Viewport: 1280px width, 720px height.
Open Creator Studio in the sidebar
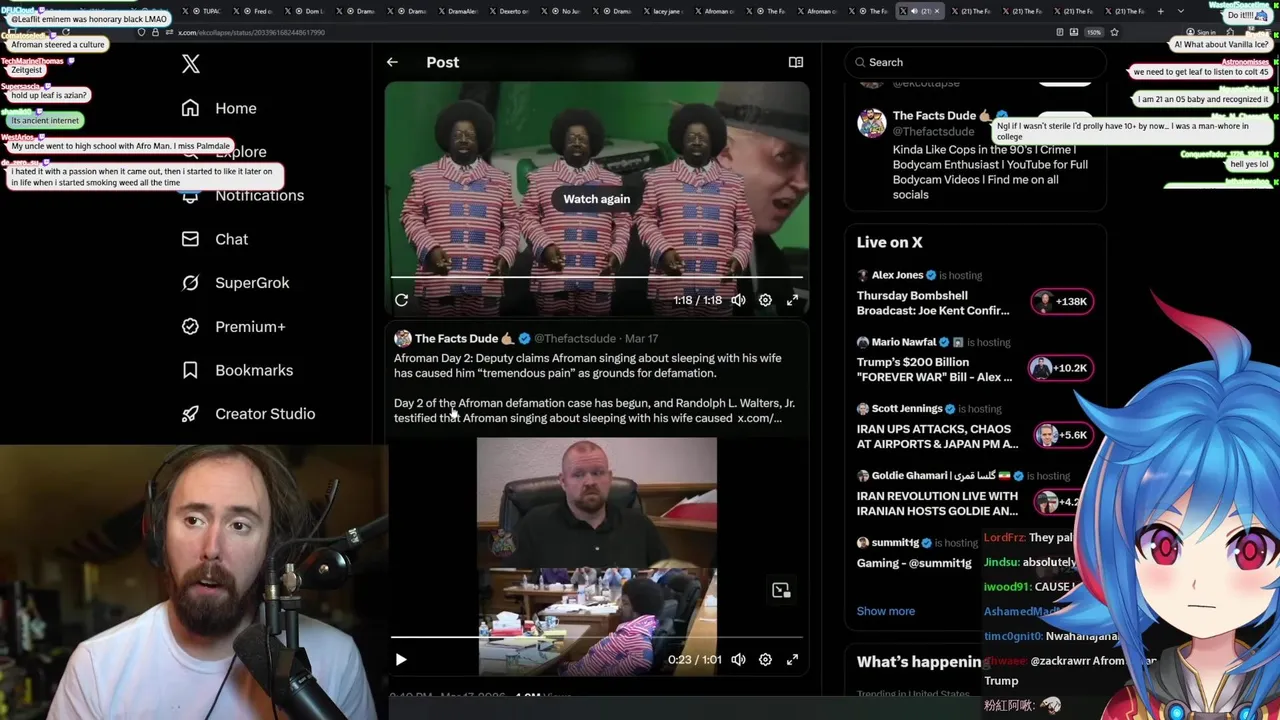[x=248, y=414]
